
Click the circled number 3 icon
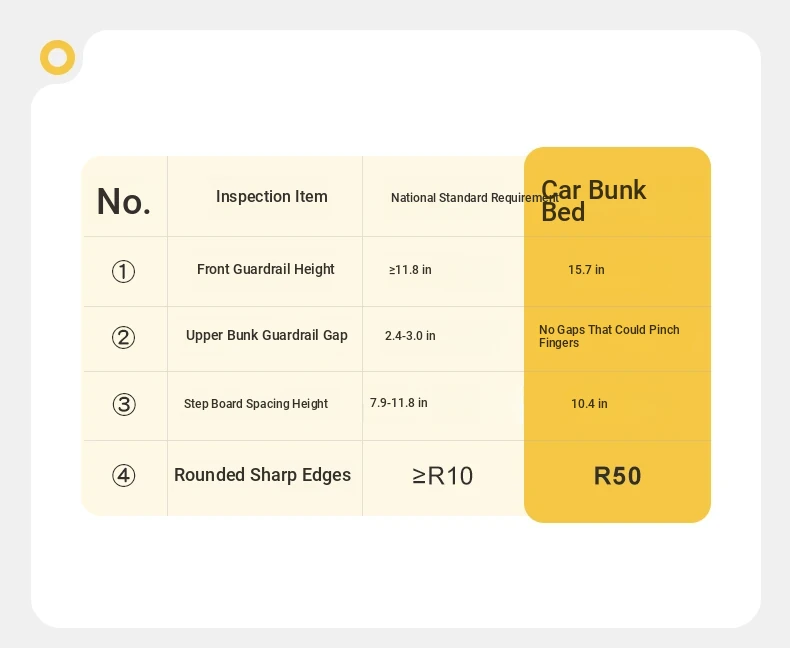pos(124,404)
